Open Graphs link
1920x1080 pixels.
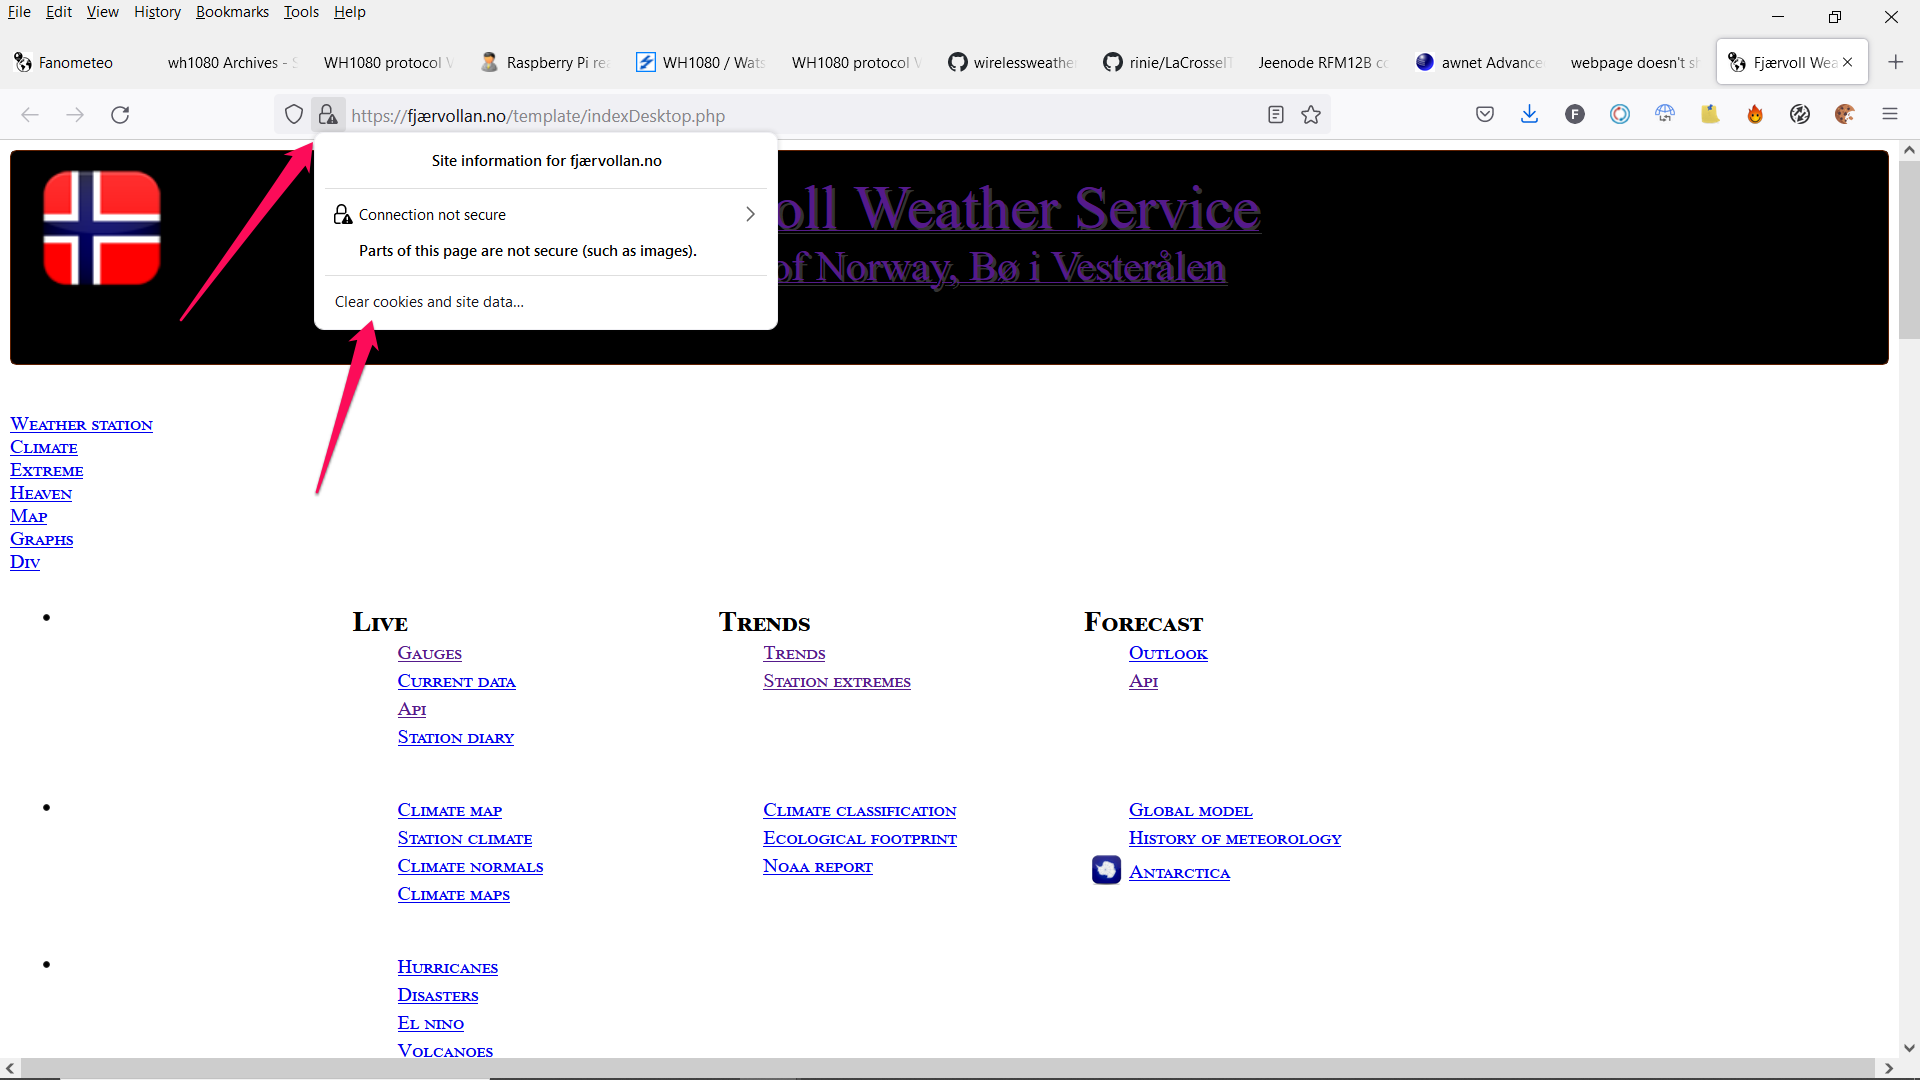click(x=41, y=539)
